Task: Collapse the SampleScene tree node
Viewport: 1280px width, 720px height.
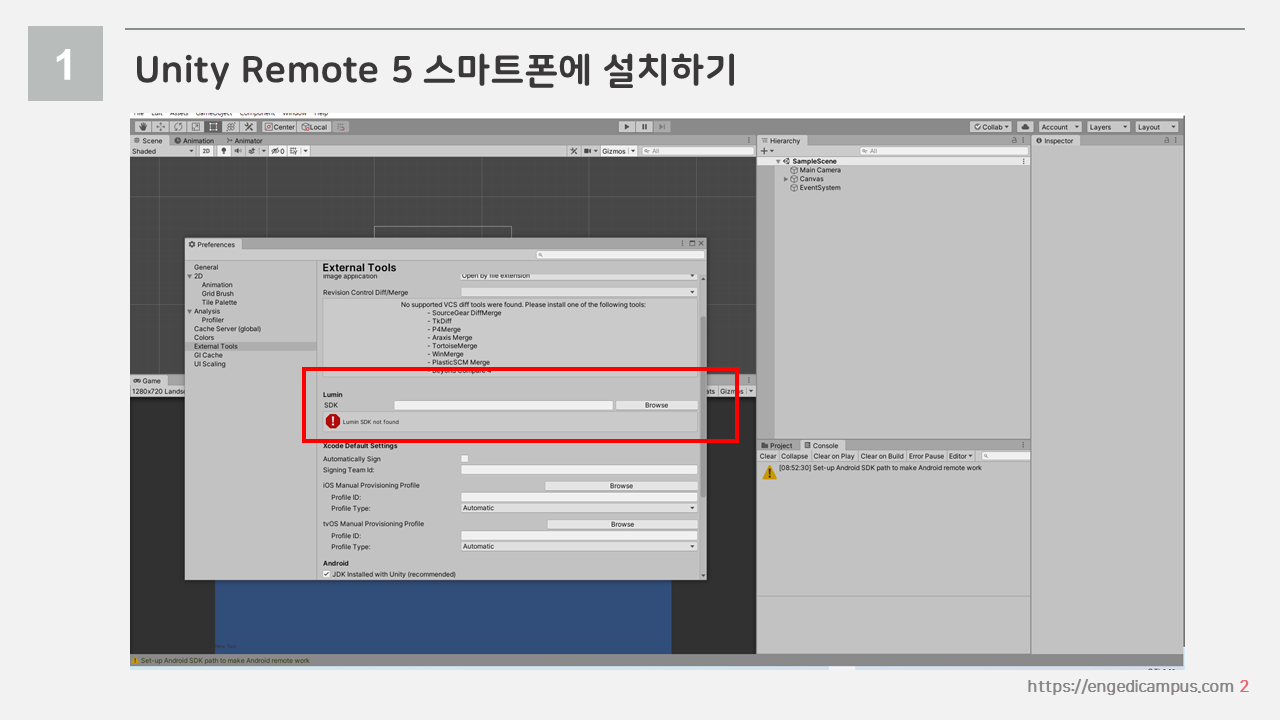Action: [x=778, y=161]
